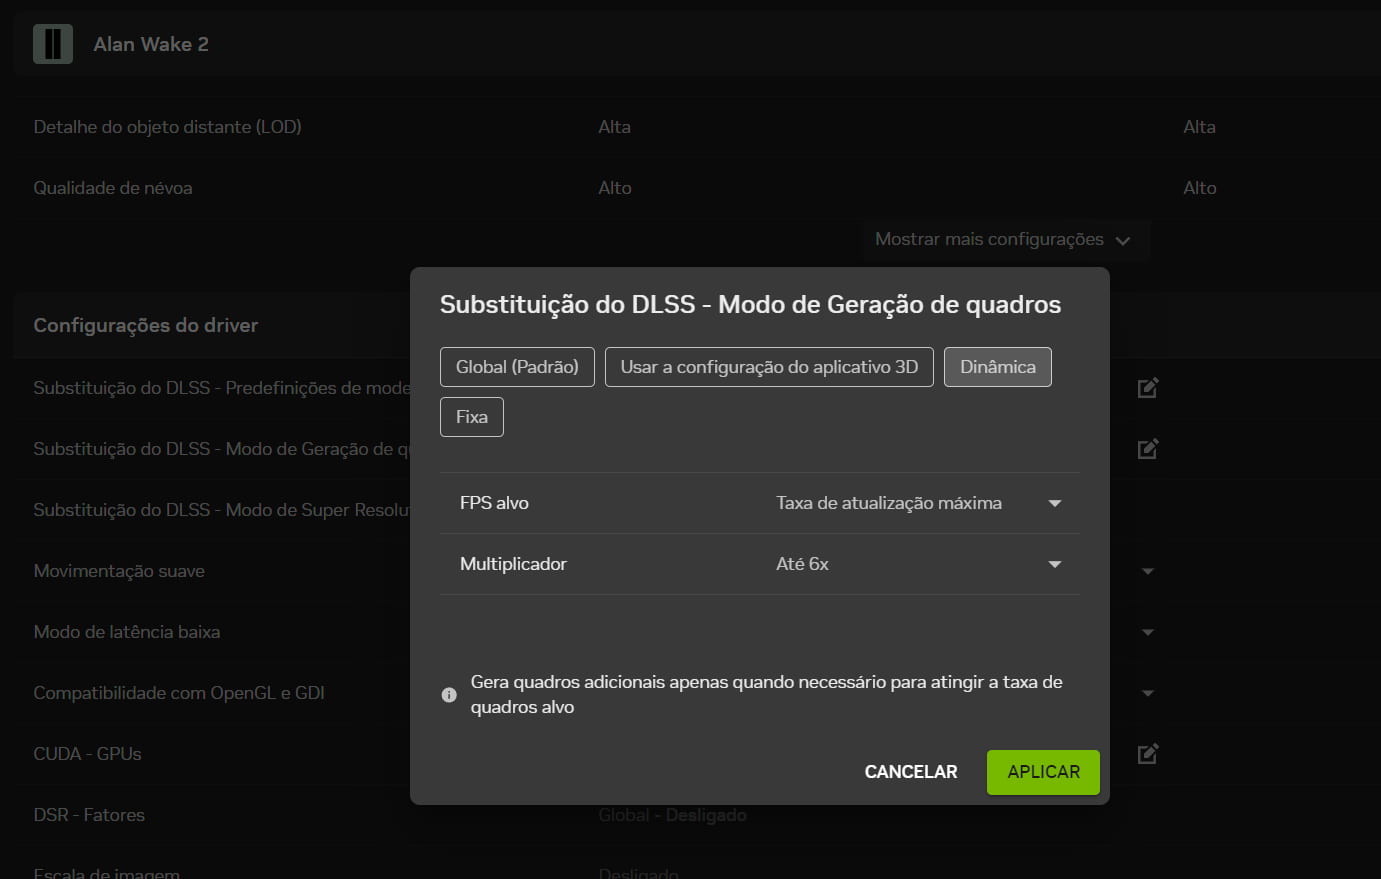1381x879 pixels.
Task: Select the Fixa frame generation mode
Action: tap(471, 416)
